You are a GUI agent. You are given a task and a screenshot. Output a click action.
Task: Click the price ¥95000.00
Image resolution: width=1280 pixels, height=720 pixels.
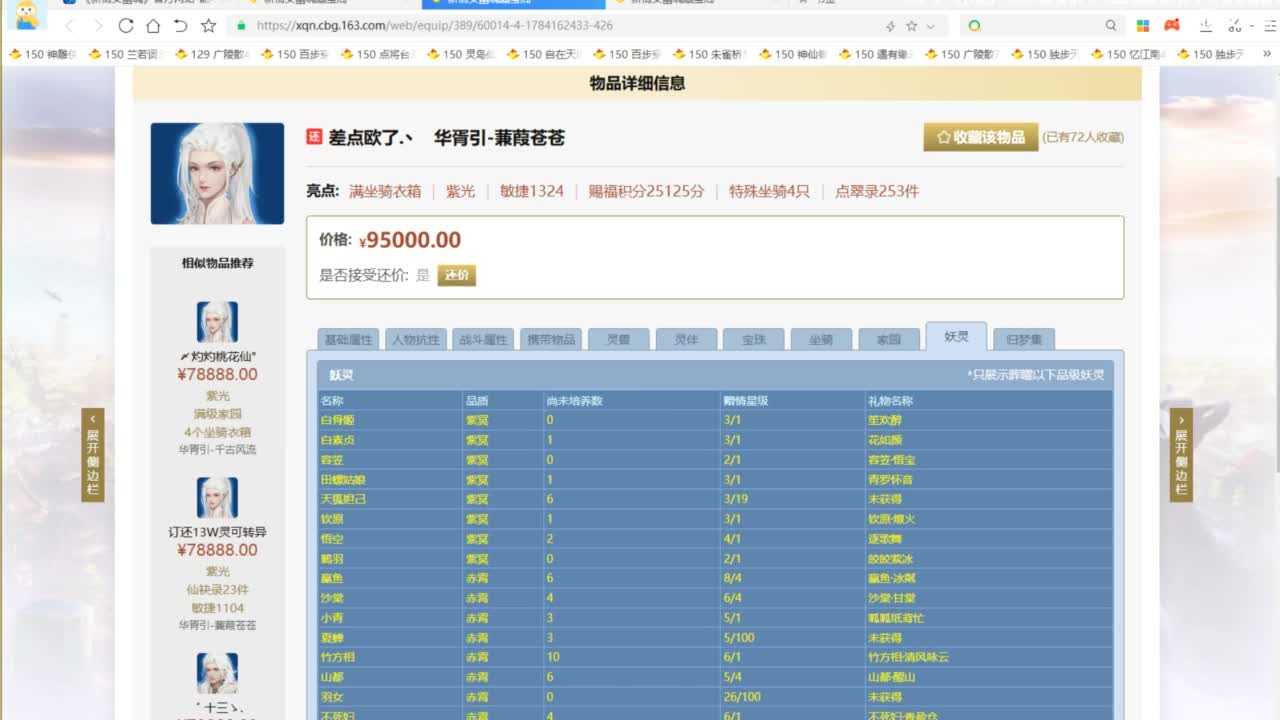[410, 240]
